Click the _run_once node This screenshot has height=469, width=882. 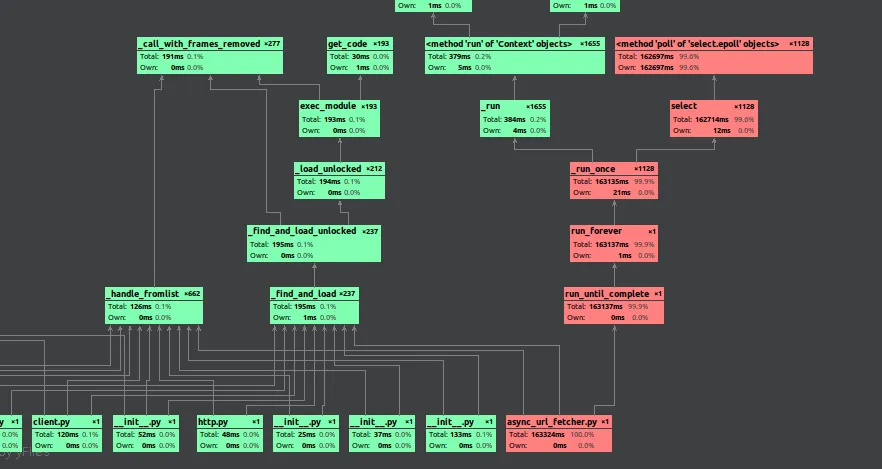click(x=614, y=181)
